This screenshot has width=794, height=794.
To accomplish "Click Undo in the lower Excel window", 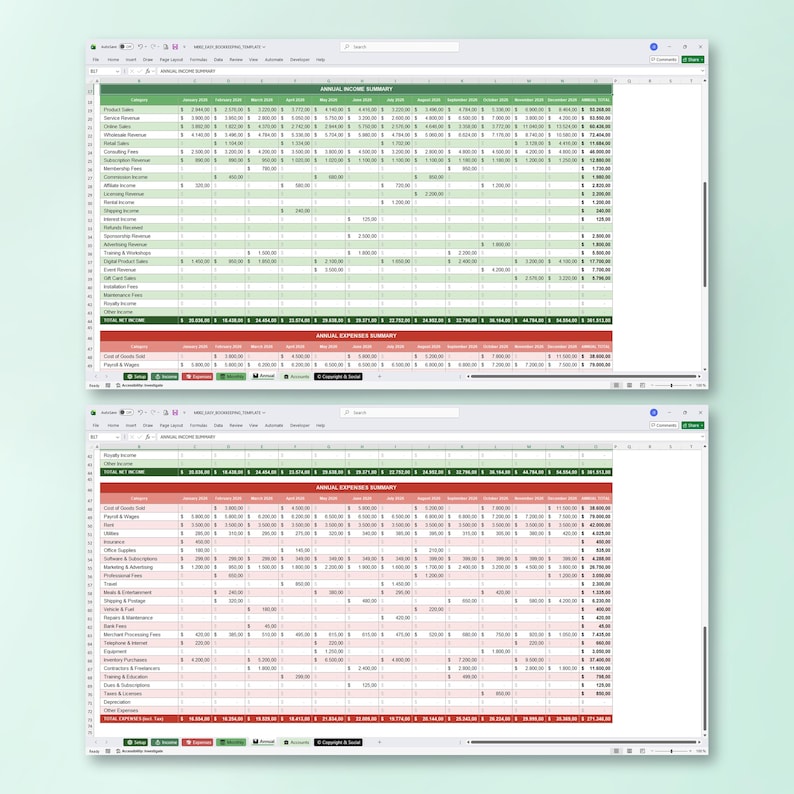I will tap(140, 413).
